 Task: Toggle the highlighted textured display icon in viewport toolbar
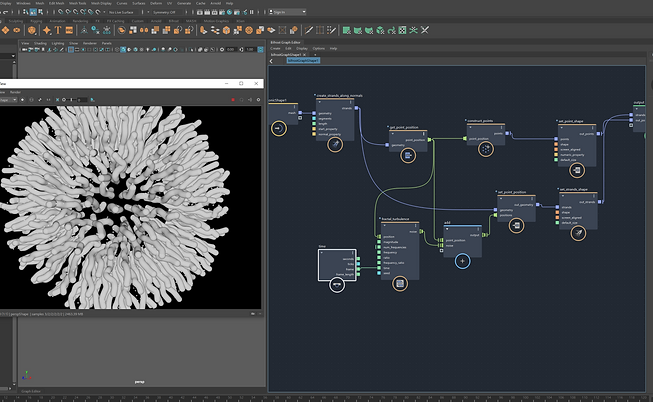click(123, 50)
